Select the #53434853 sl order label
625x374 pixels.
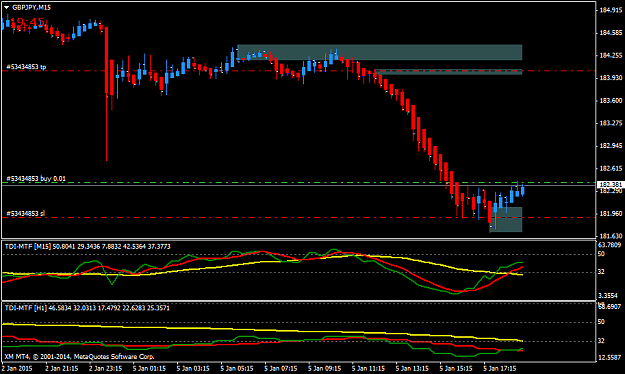coord(26,214)
